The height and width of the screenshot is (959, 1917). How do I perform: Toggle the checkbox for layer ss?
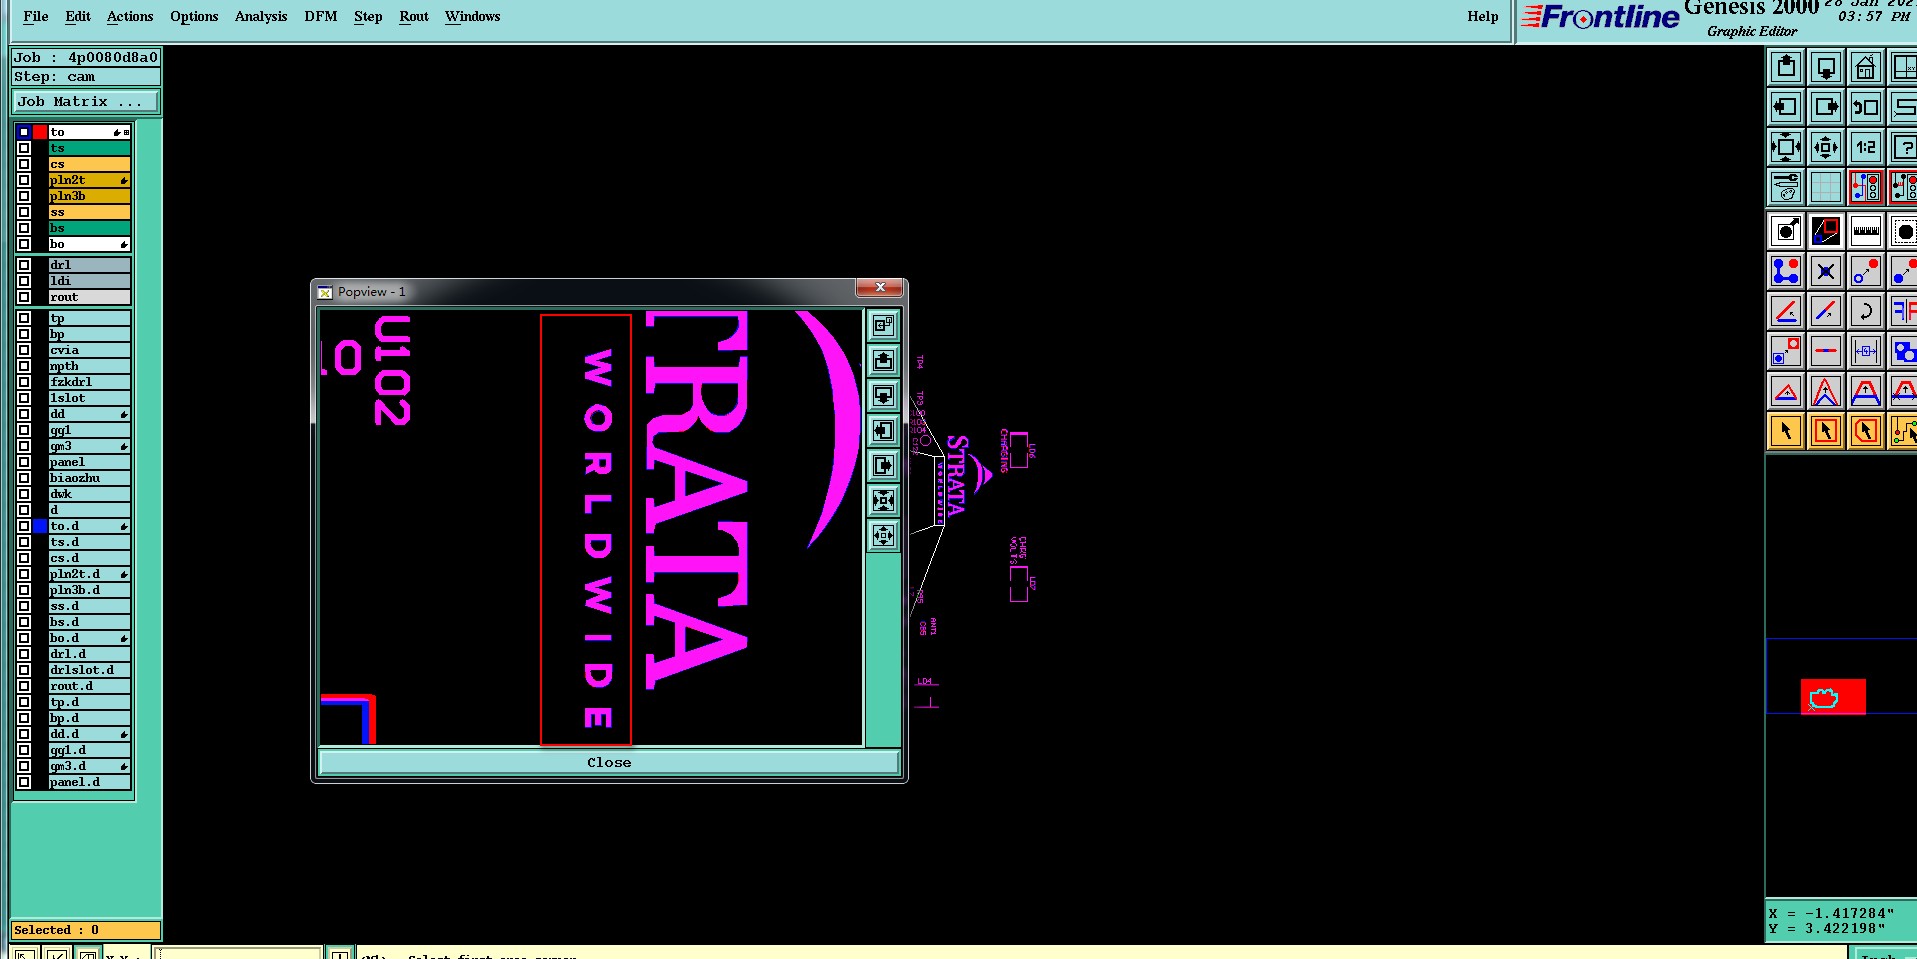[x=24, y=212]
